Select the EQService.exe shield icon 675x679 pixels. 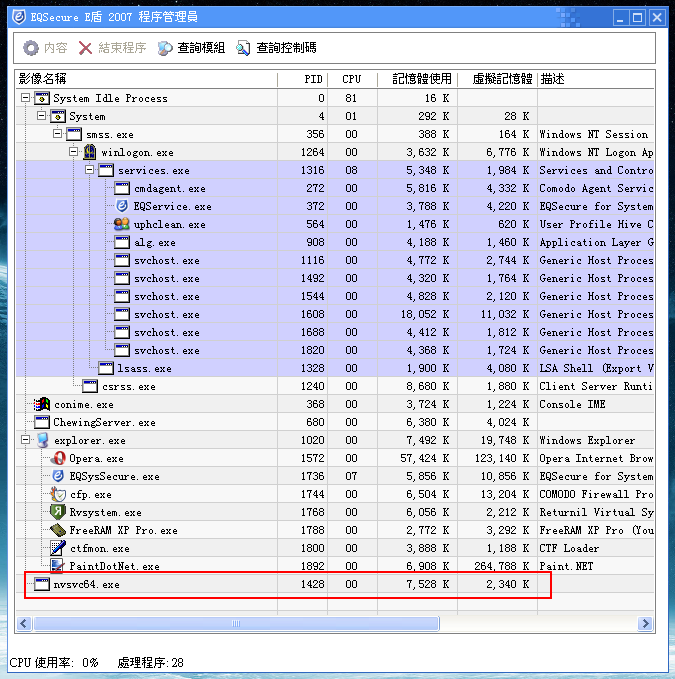(x=122, y=206)
